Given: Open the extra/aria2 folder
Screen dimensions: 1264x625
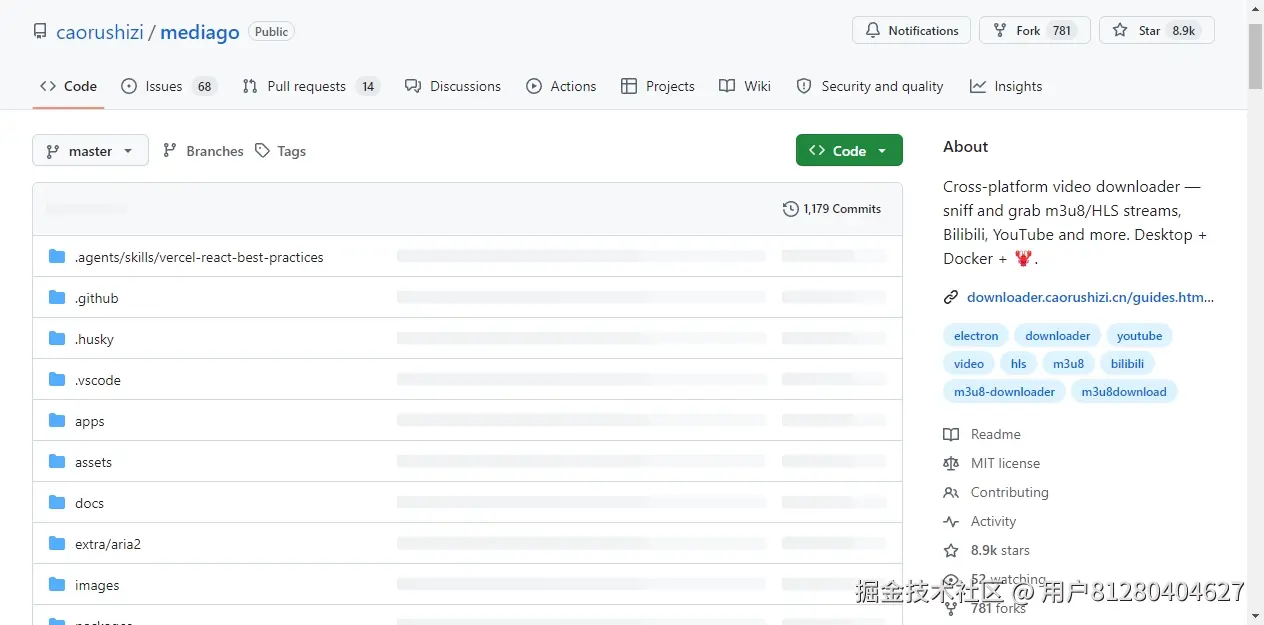Looking at the screenshot, I should [x=108, y=544].
